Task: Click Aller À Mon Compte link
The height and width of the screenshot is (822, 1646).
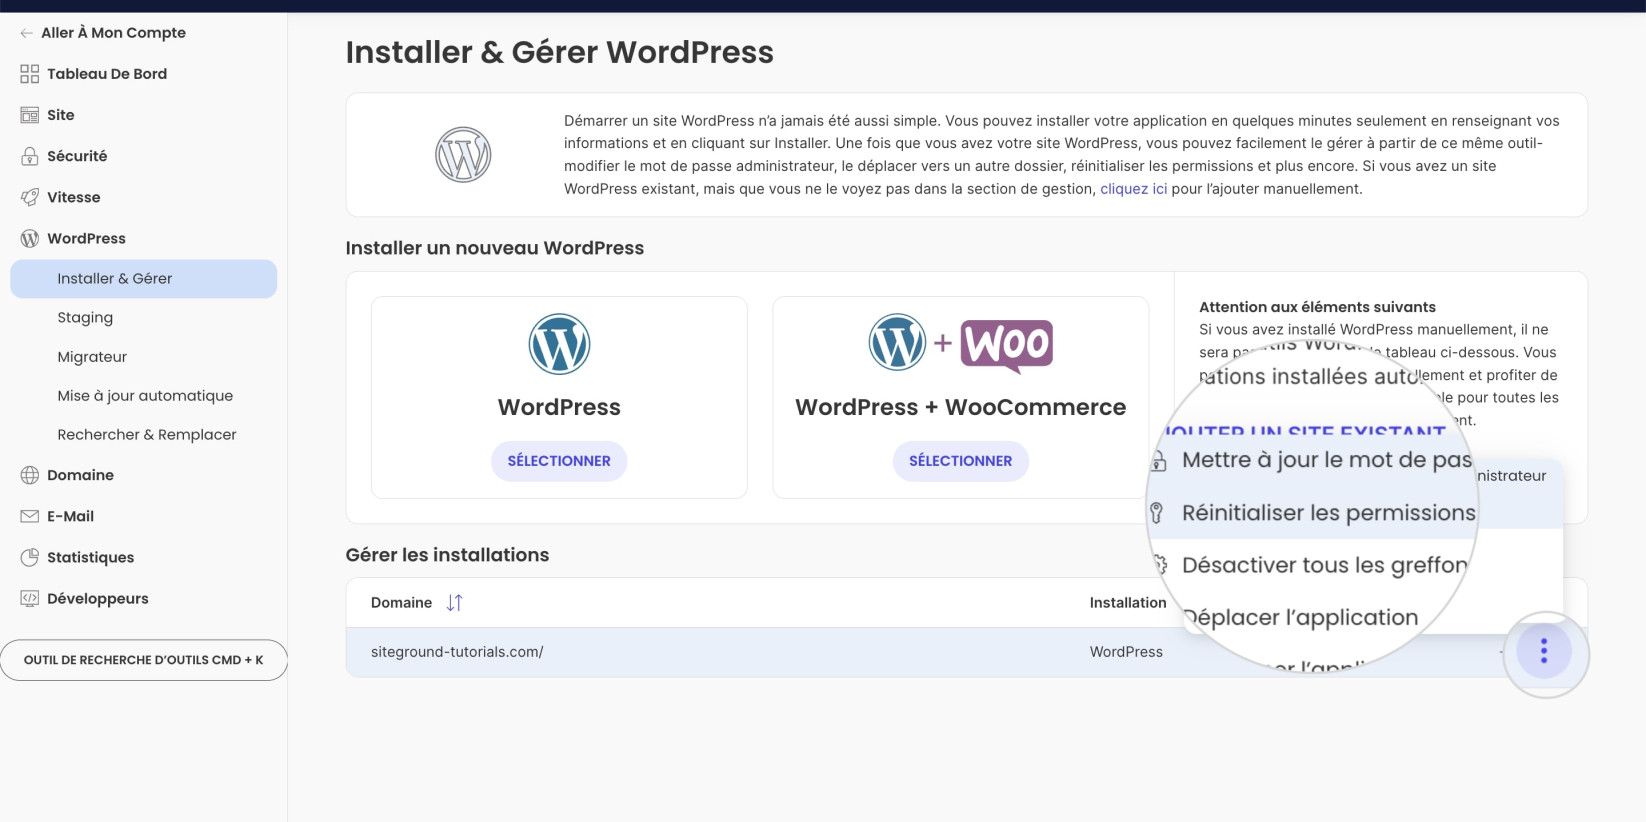Action: (113, 33)
